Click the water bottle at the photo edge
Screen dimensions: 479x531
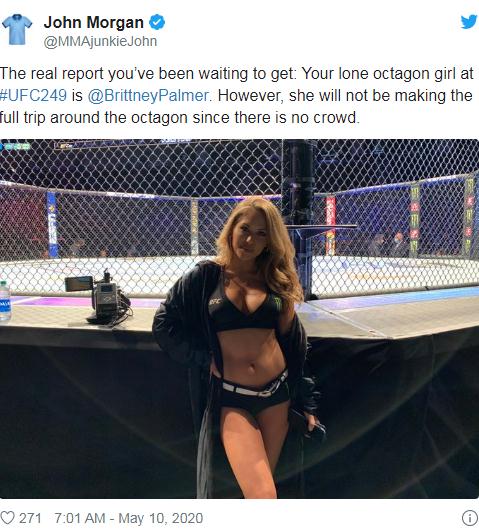[5, 301]
